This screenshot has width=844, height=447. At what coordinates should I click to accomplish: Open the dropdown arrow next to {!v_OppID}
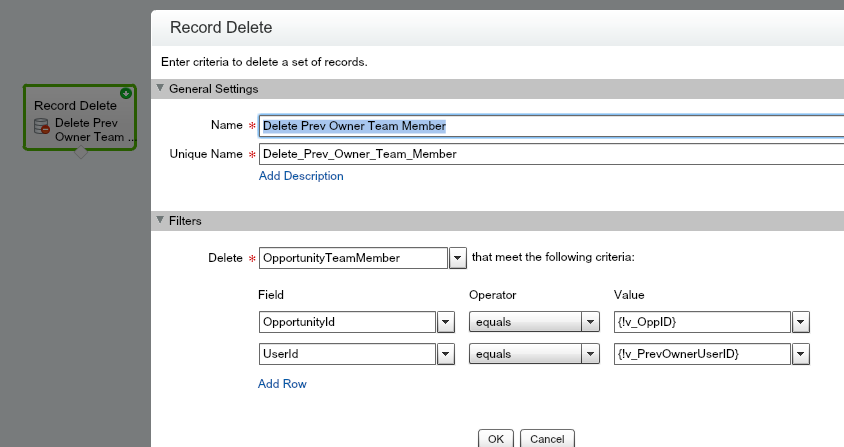pos(800,322)
